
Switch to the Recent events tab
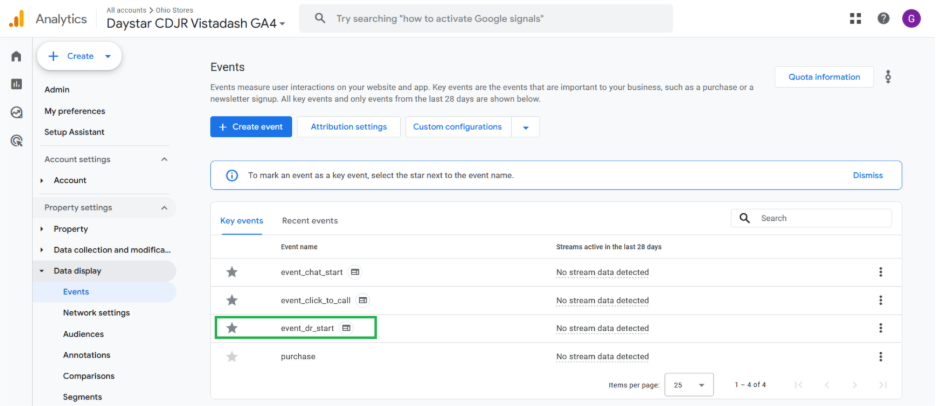pyautogui.click(x=310, y=221)
